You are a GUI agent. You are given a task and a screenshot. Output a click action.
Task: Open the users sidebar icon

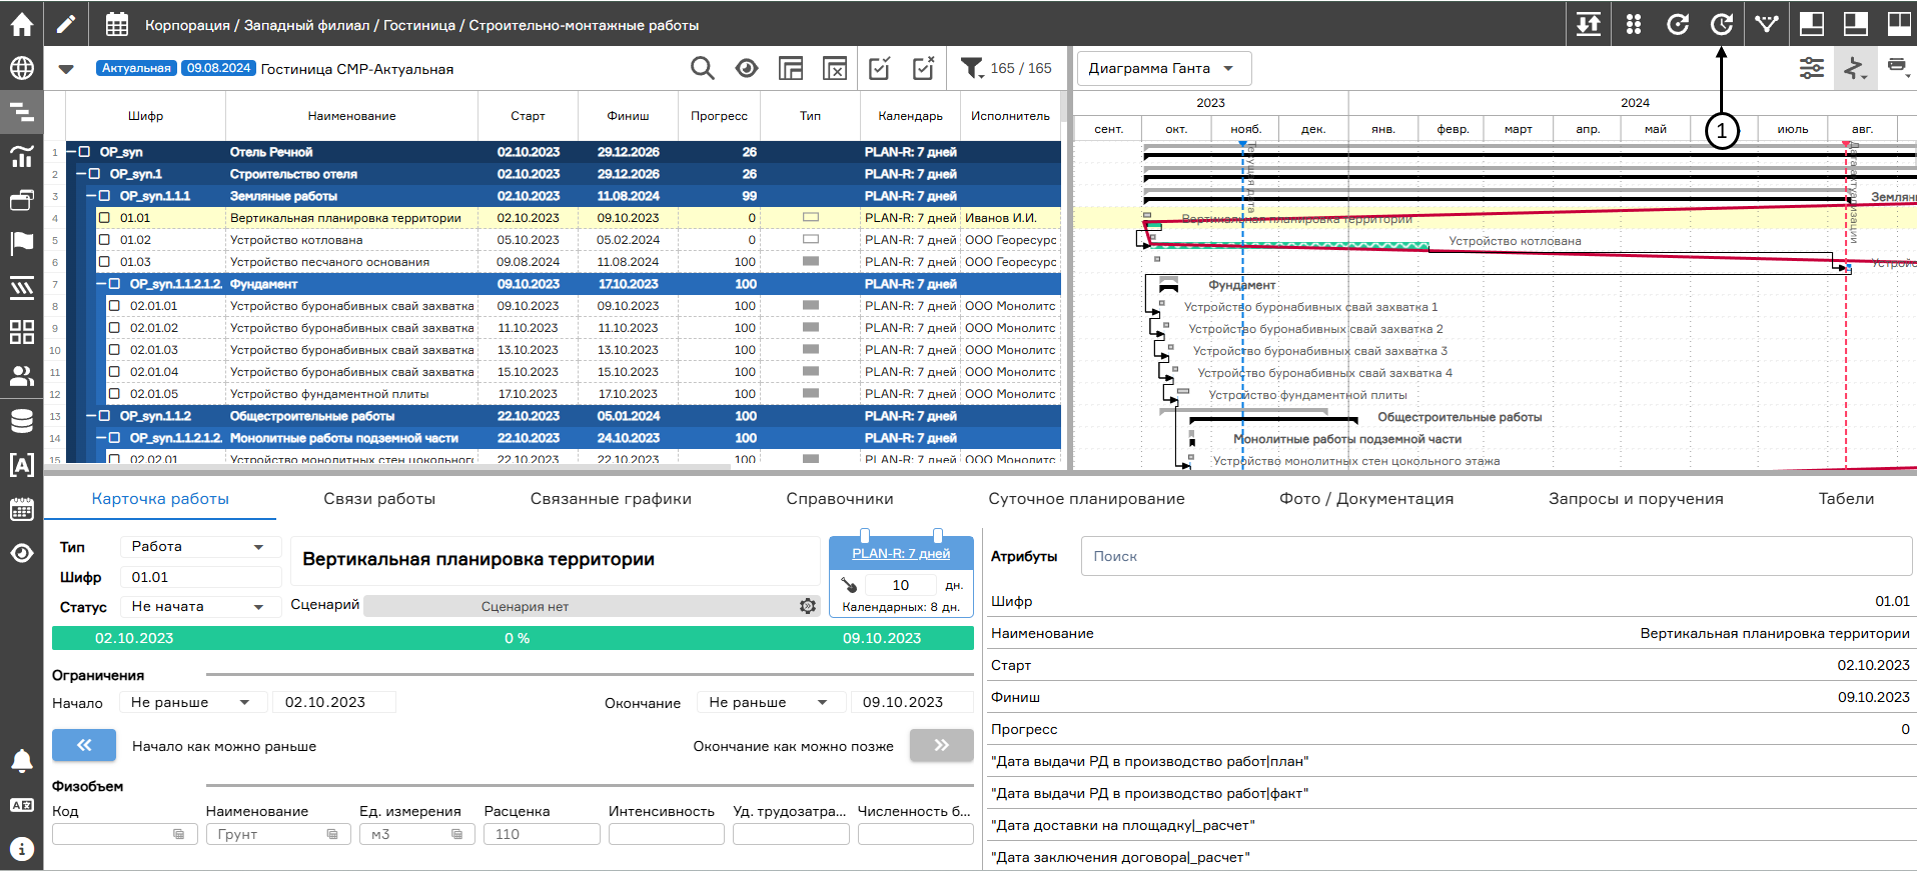coord(21,376)
